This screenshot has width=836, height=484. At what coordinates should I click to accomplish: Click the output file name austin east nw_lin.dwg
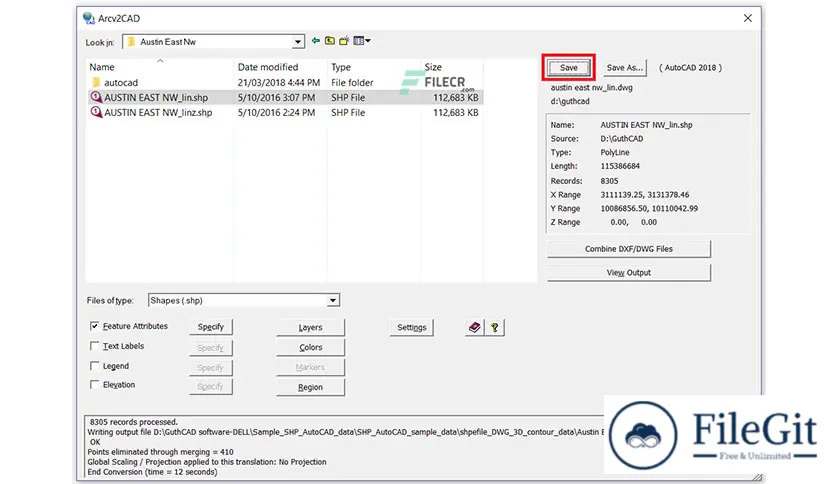(591, 87)
